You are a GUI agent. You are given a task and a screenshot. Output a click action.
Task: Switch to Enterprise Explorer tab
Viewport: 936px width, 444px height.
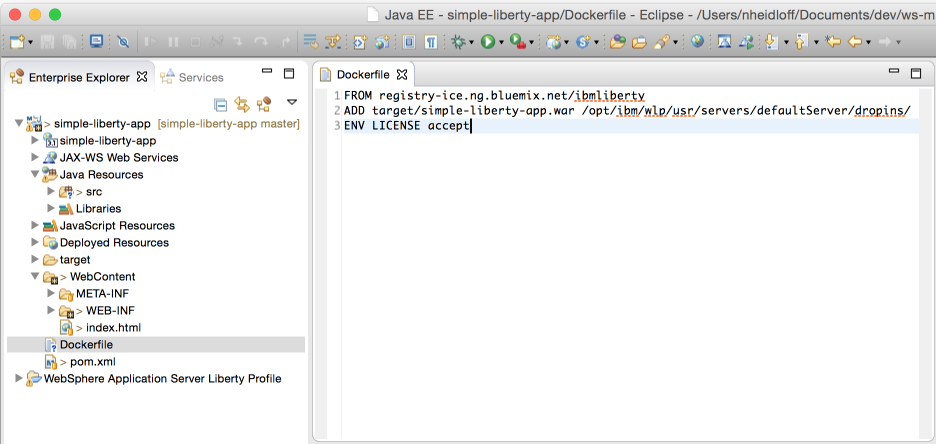click(79, 77)
